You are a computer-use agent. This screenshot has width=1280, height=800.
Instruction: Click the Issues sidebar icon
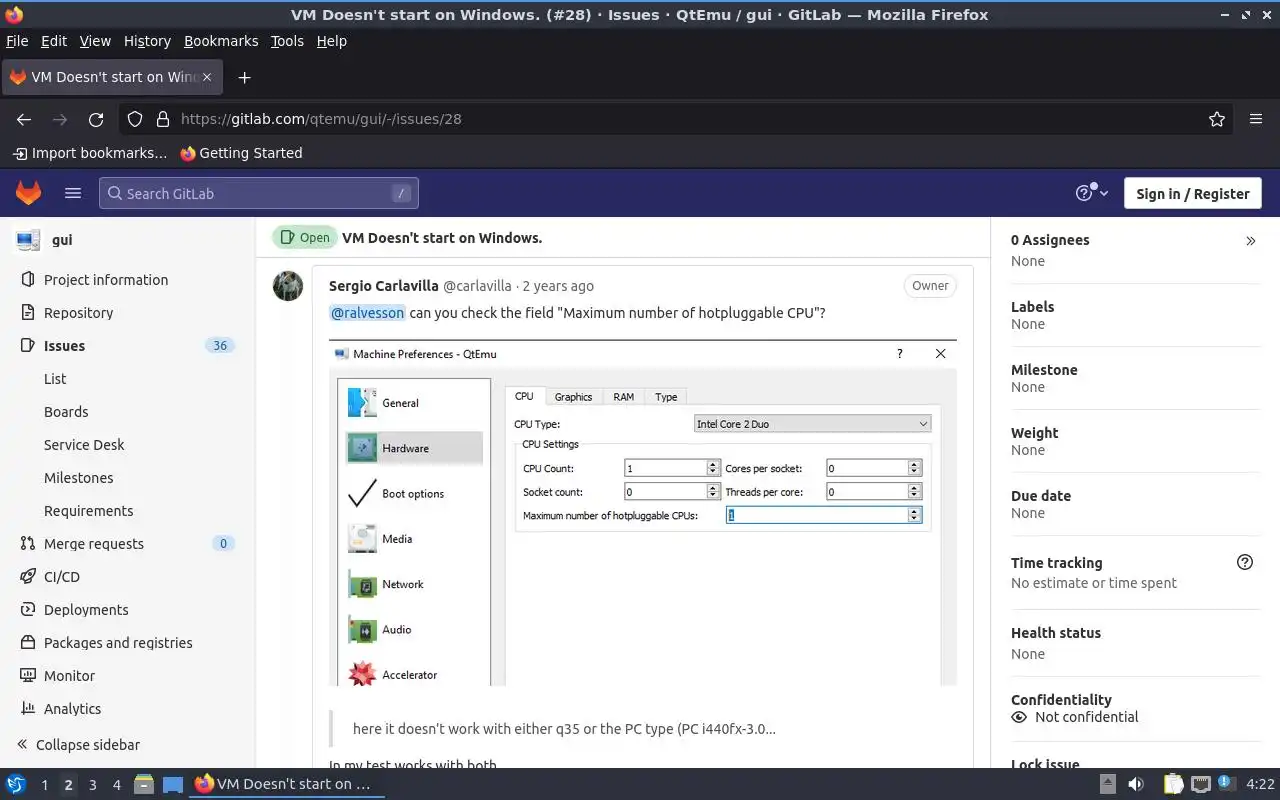(x=28, y=346)
